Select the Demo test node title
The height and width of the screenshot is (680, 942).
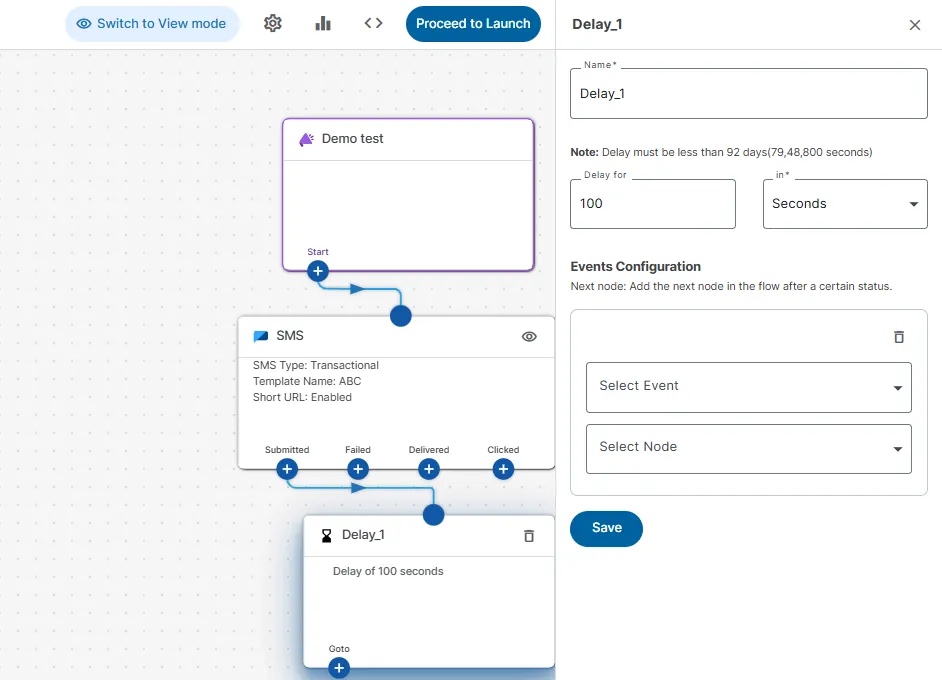(x=352, y=139)
